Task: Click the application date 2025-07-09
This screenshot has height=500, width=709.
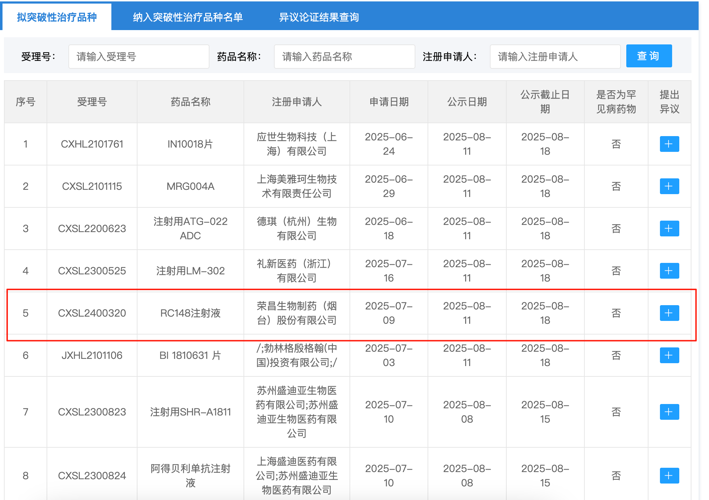Action: [x=389, y=313]
